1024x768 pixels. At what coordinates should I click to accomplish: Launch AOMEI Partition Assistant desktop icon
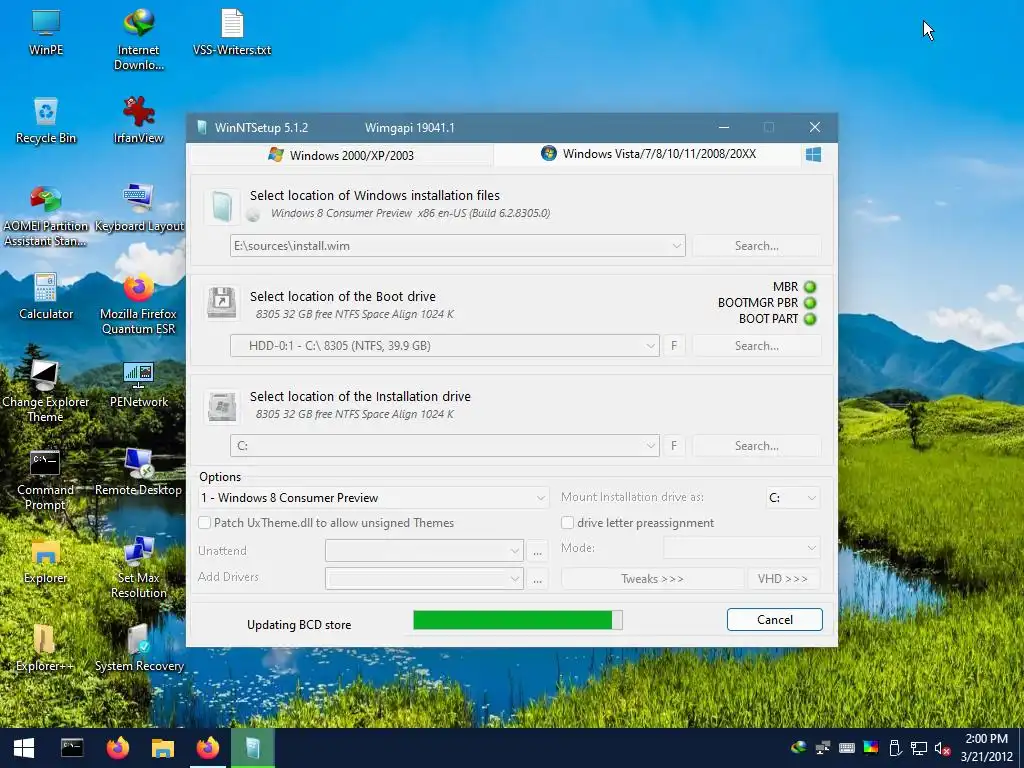point(46,216)
